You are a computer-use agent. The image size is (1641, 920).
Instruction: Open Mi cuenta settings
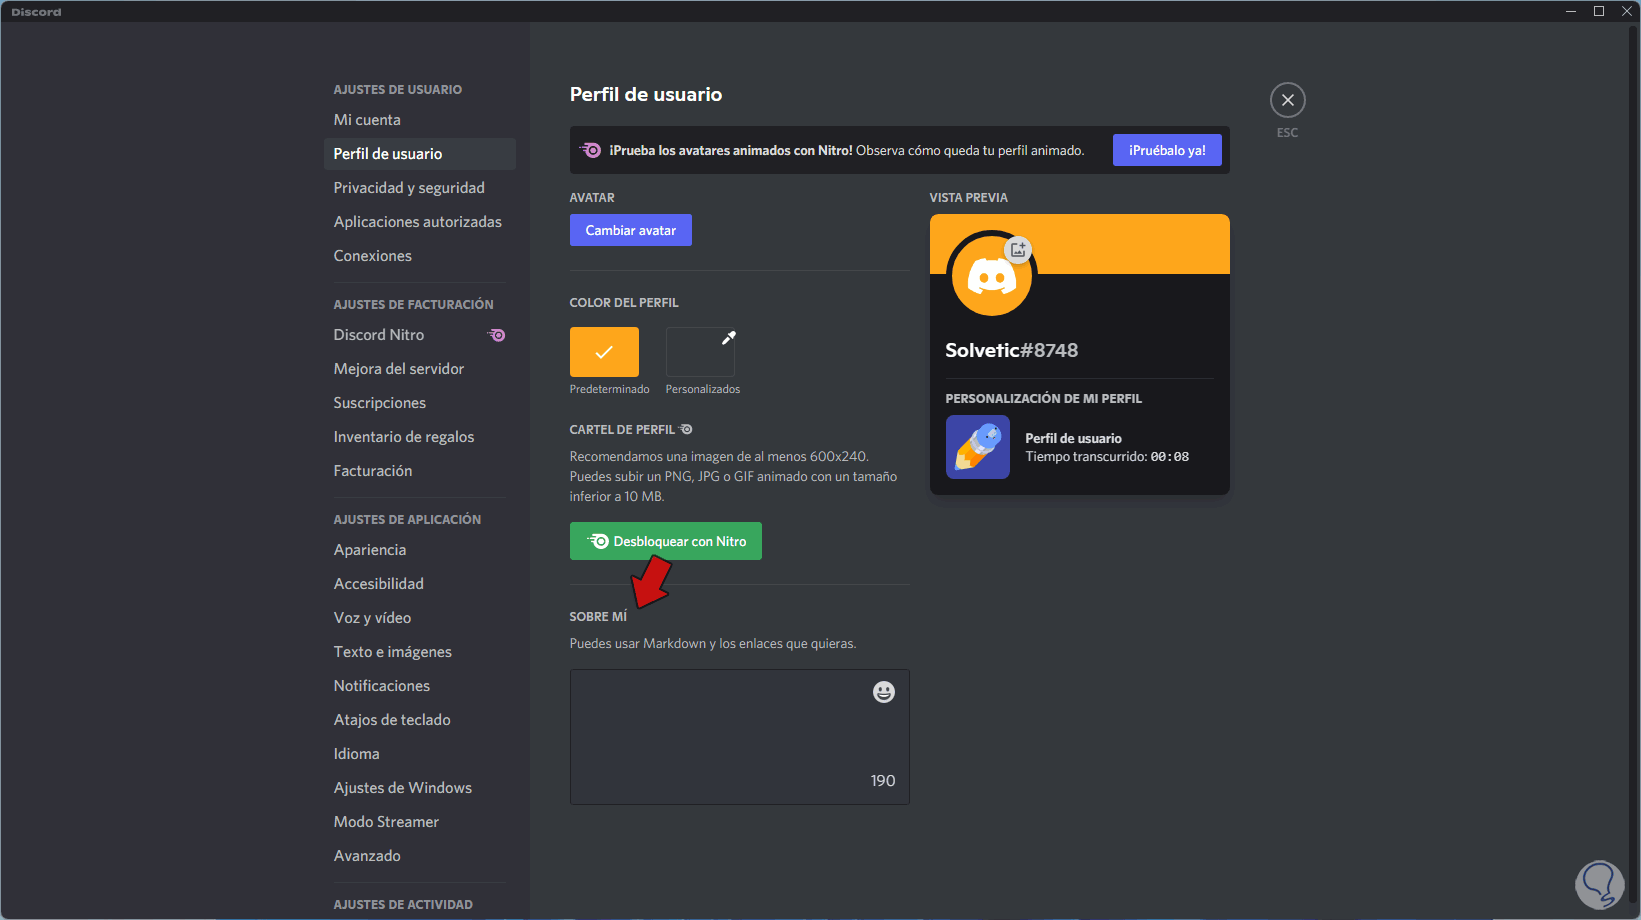[420, 120]
